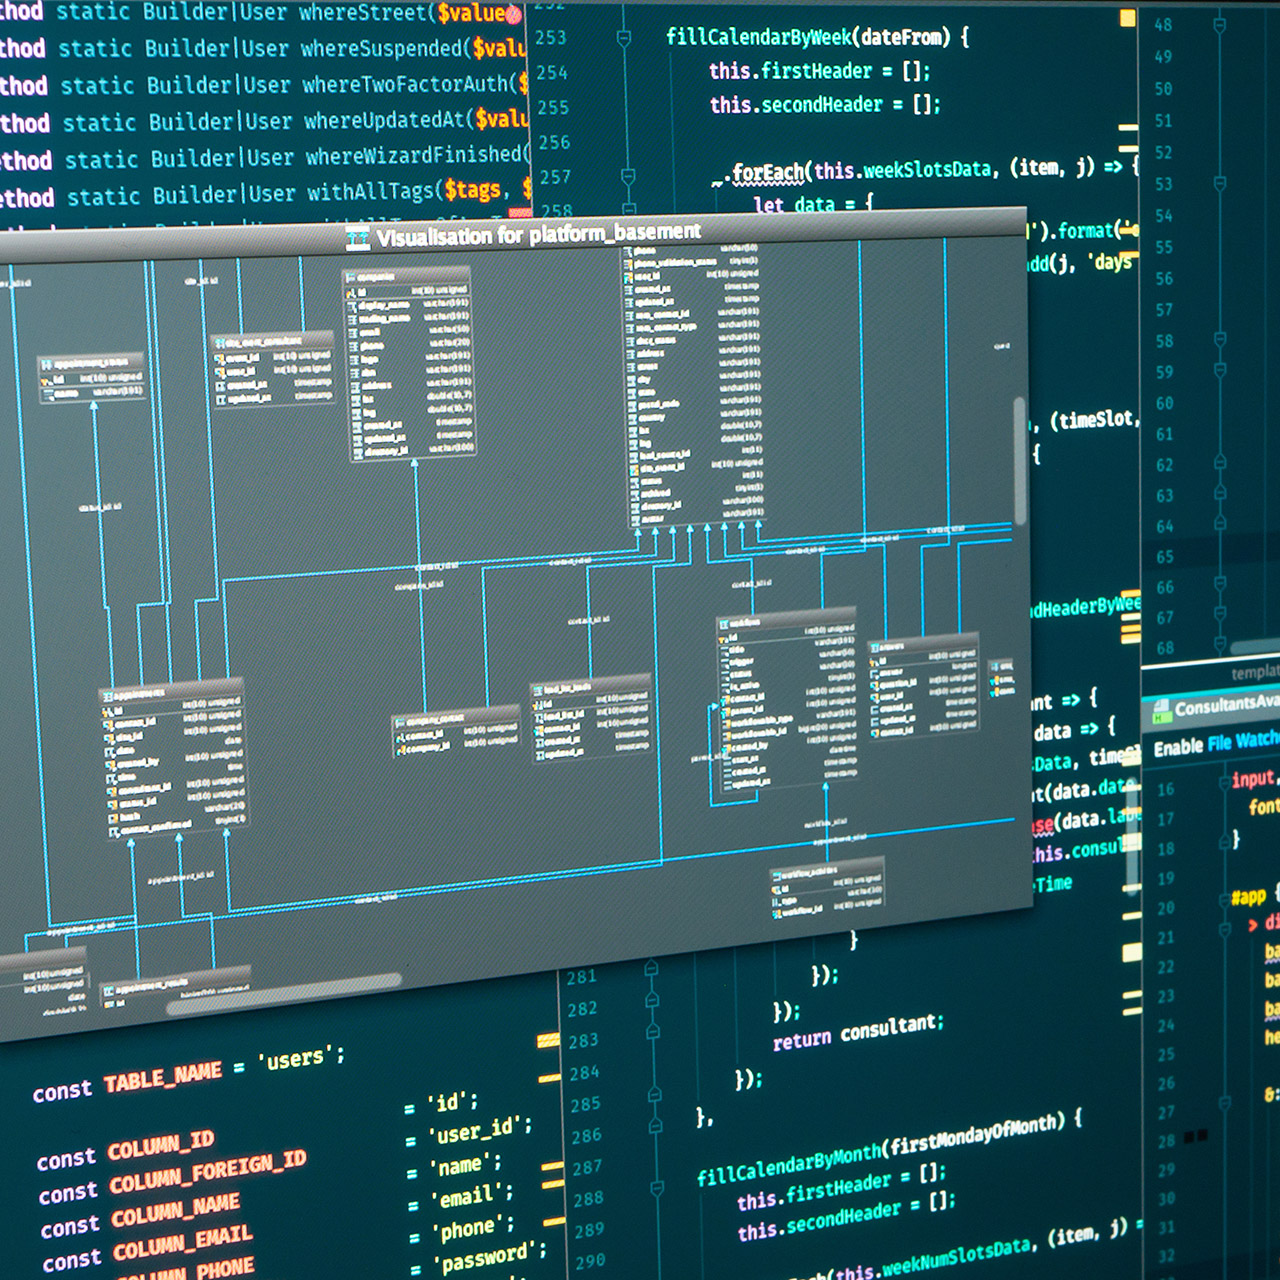The width and height of the screenshot is (1280, 1280).
Task: Click the diagram window's vertical scrollbar
Action: [x=1019, y=460]
